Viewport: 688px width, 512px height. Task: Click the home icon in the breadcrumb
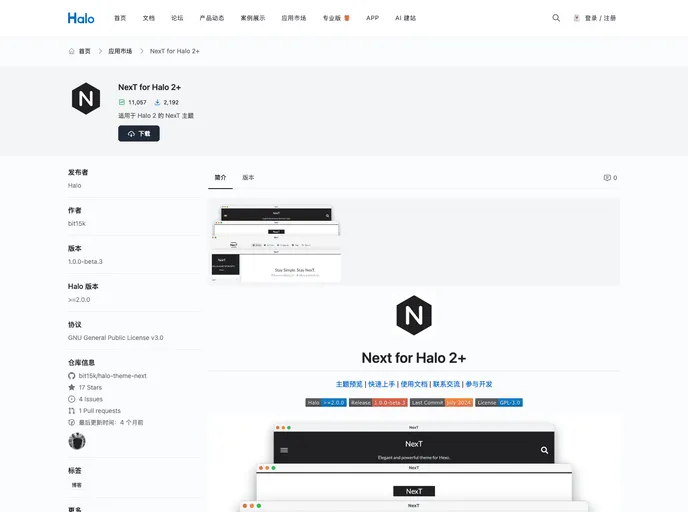point(71,51)
